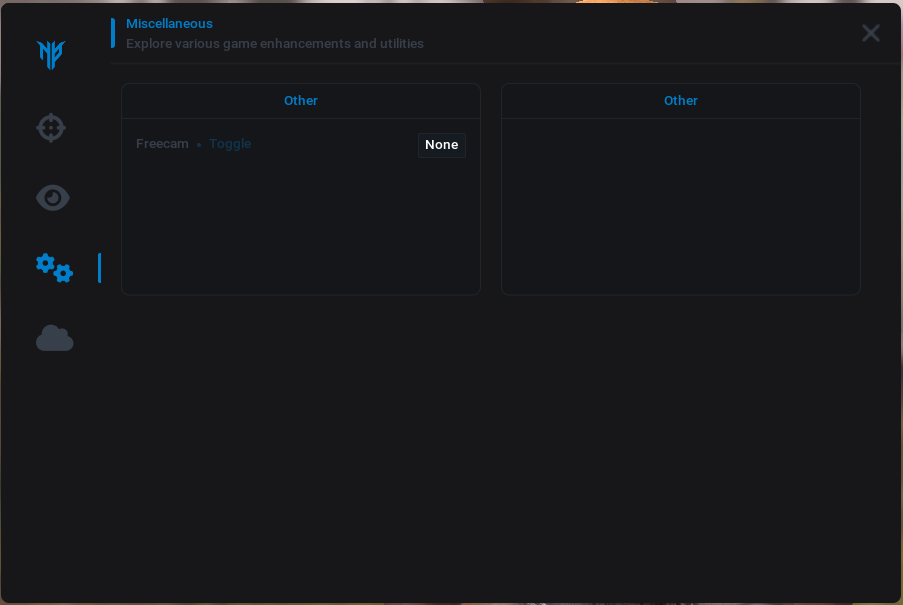Click the blue indicator beside the gears icon

point(99,268)
